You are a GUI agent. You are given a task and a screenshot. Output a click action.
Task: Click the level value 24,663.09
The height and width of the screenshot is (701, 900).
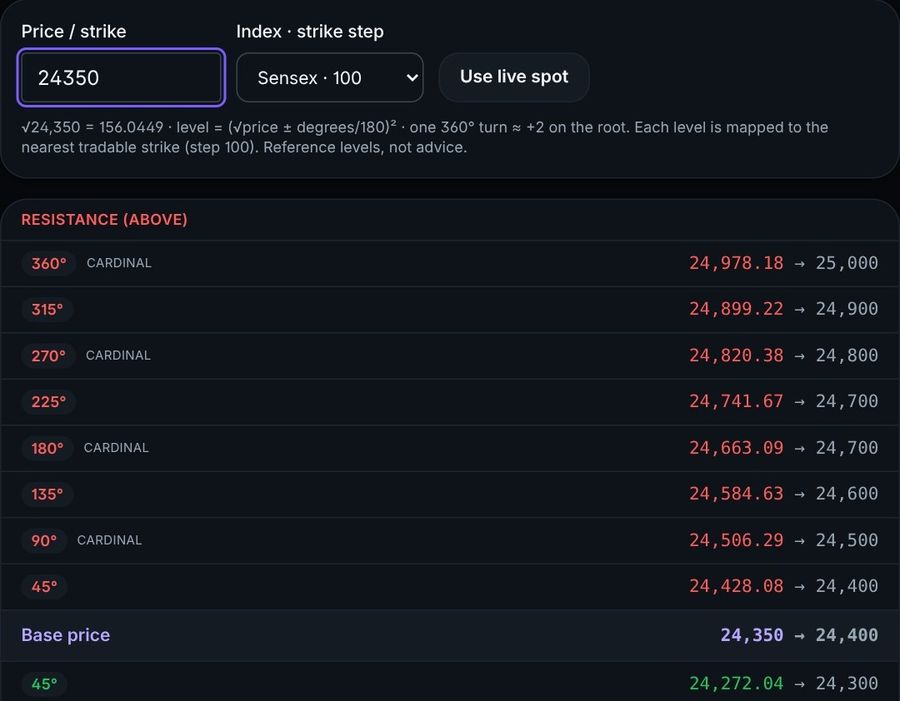(736, 448)
